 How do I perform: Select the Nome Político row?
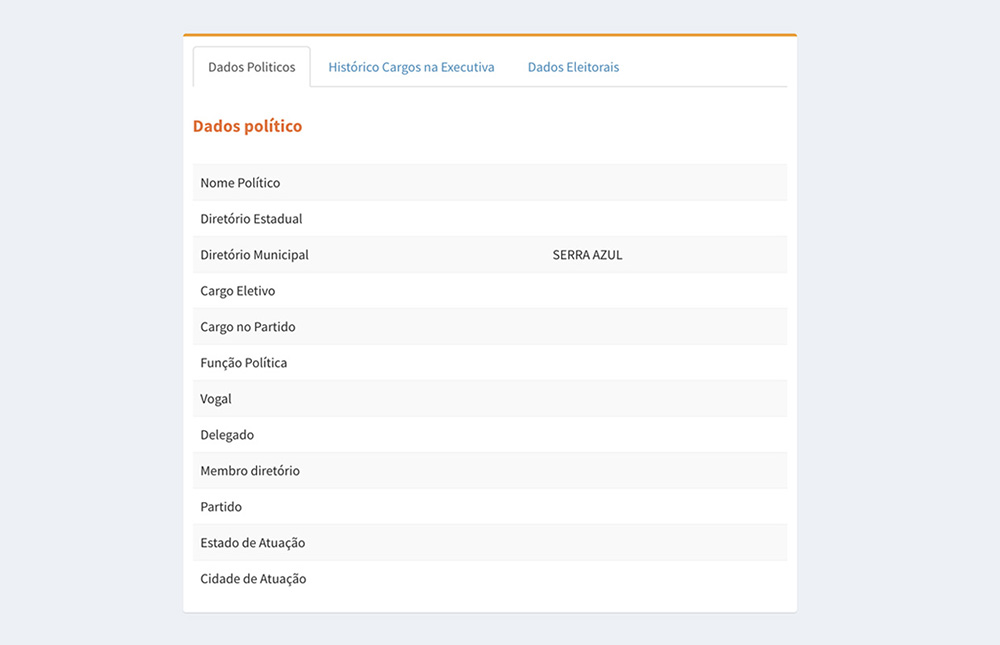coord(490,182)
